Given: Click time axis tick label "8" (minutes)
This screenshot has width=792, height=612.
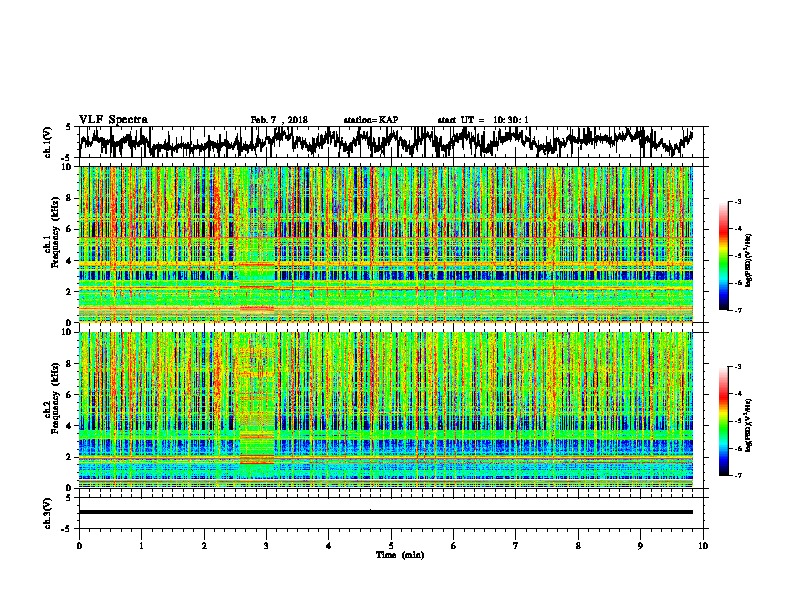Looking at the screenshot, I should (x=578, y=546).
